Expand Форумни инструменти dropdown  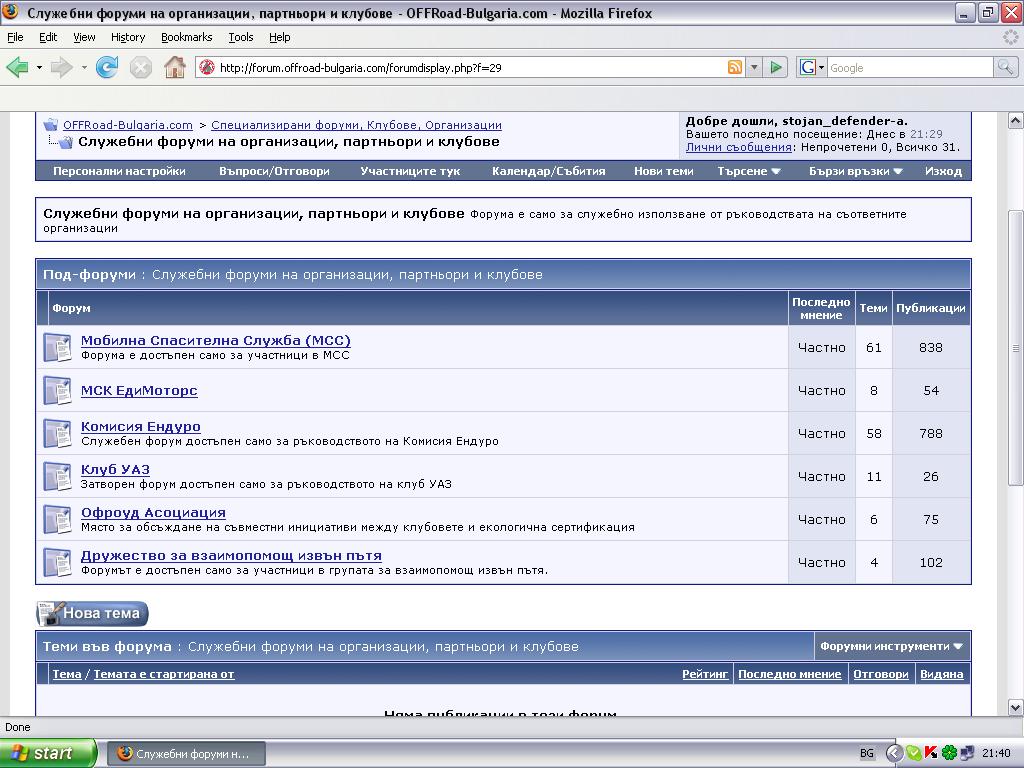pos(891,646)
